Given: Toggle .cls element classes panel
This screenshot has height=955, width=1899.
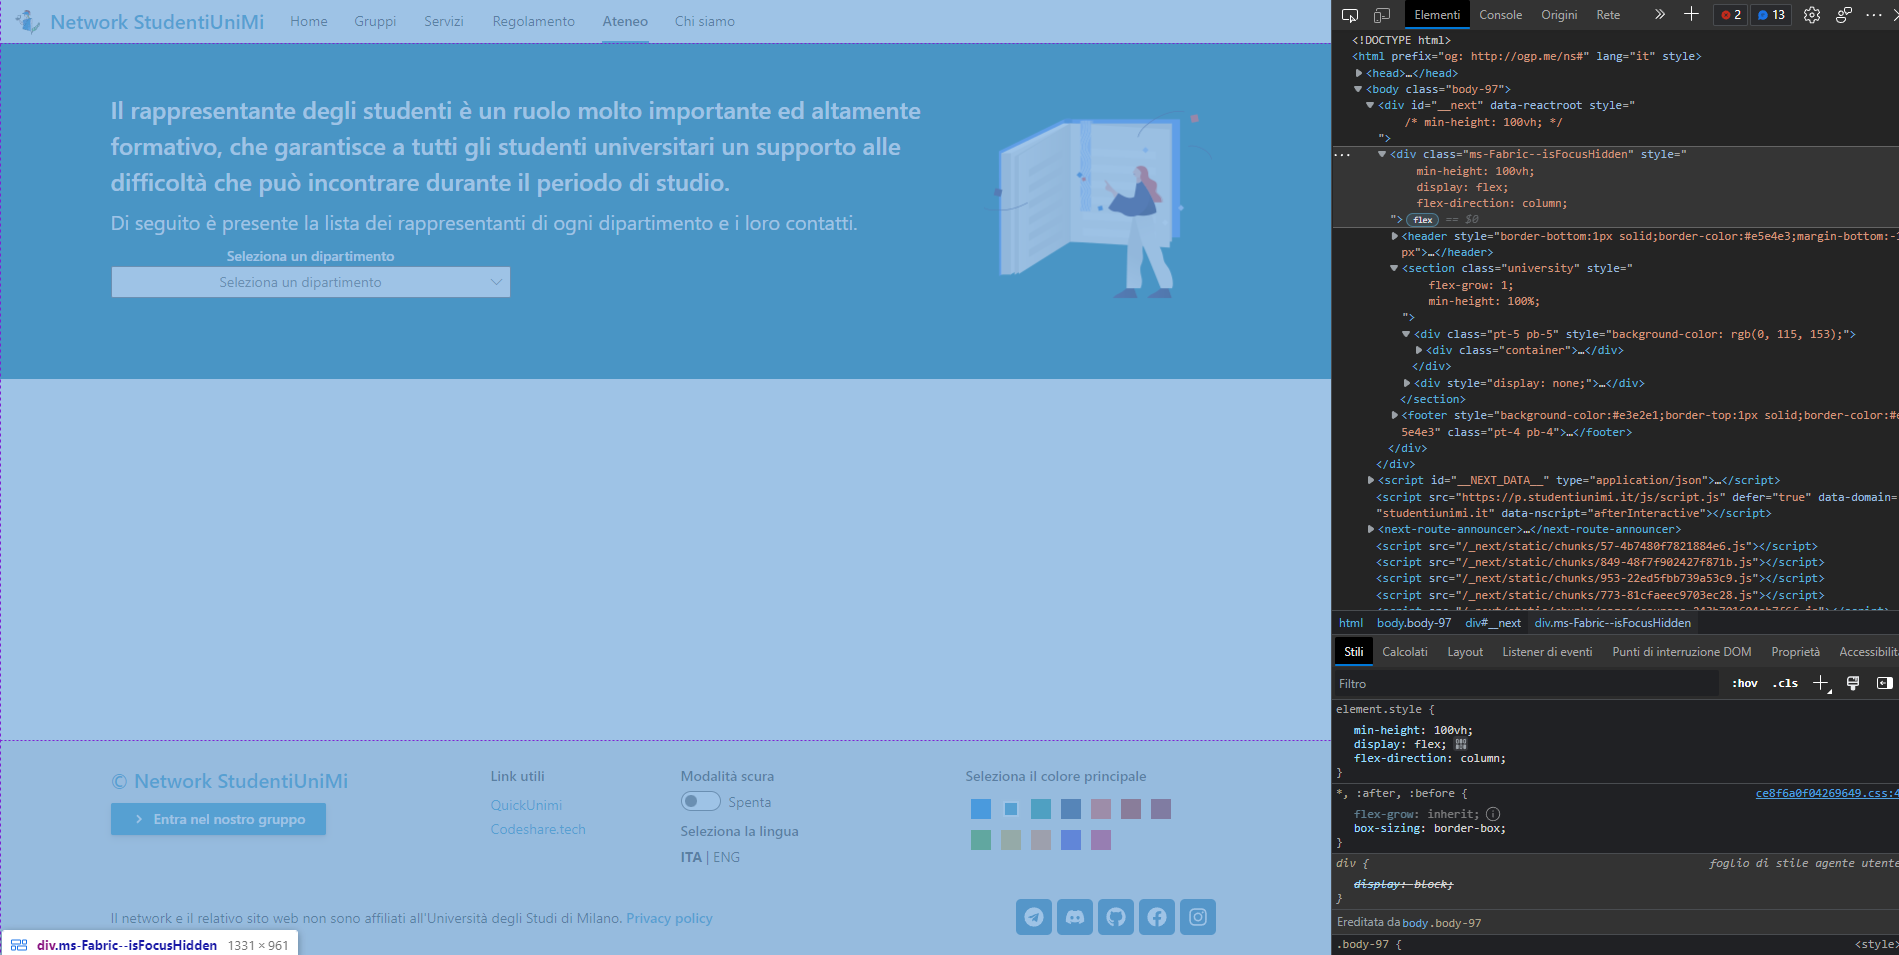Looking at the screenshot, I should coord(1785,684).
